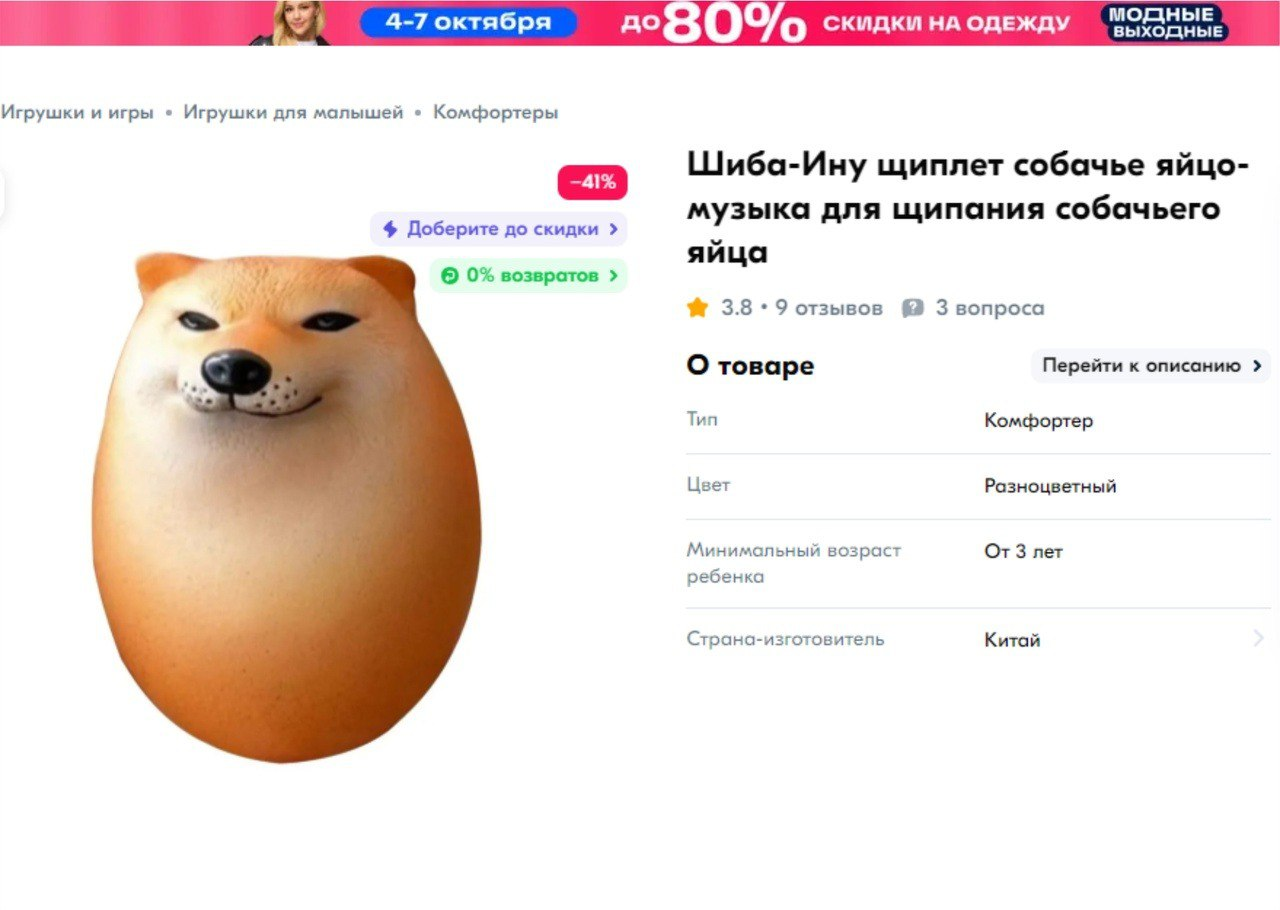The image size is (1280, 910).
Task: Click the 4-7 октября banner date pill
Action: (468, 22)
